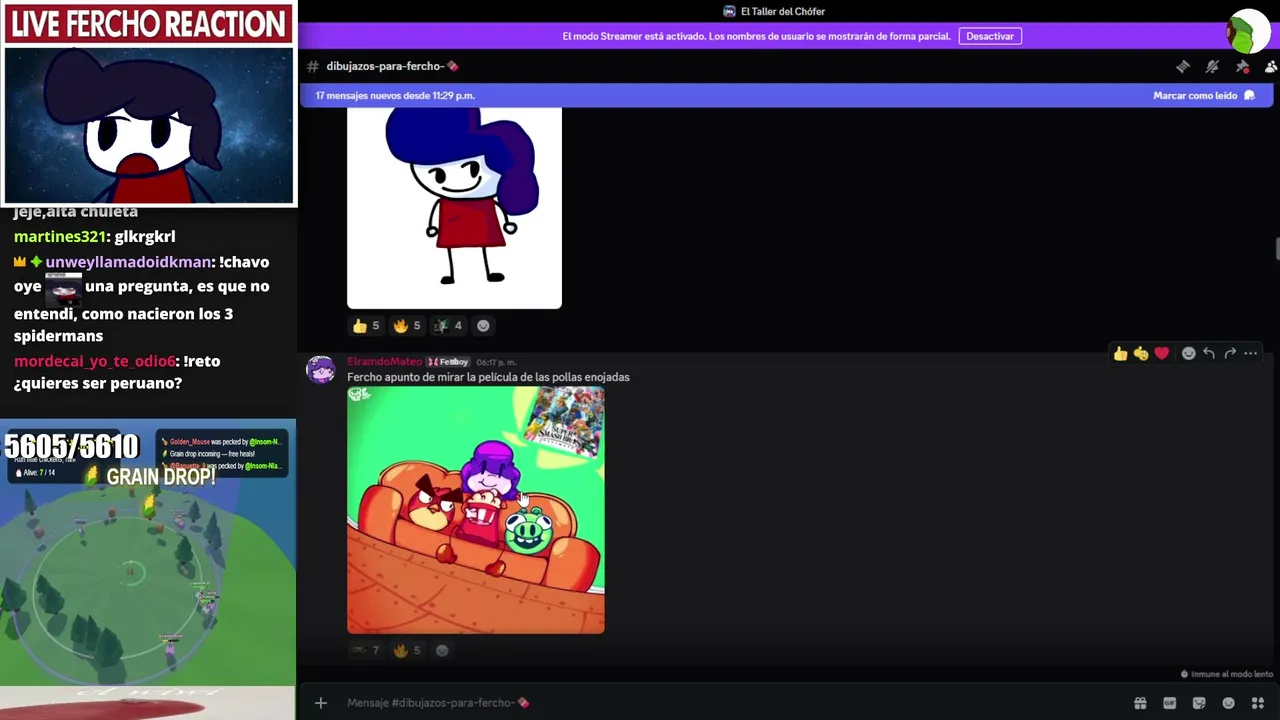Toggle the reaction with count 7
The height and width of the screenshot is (720, 1280).
[x=365, y=650]
